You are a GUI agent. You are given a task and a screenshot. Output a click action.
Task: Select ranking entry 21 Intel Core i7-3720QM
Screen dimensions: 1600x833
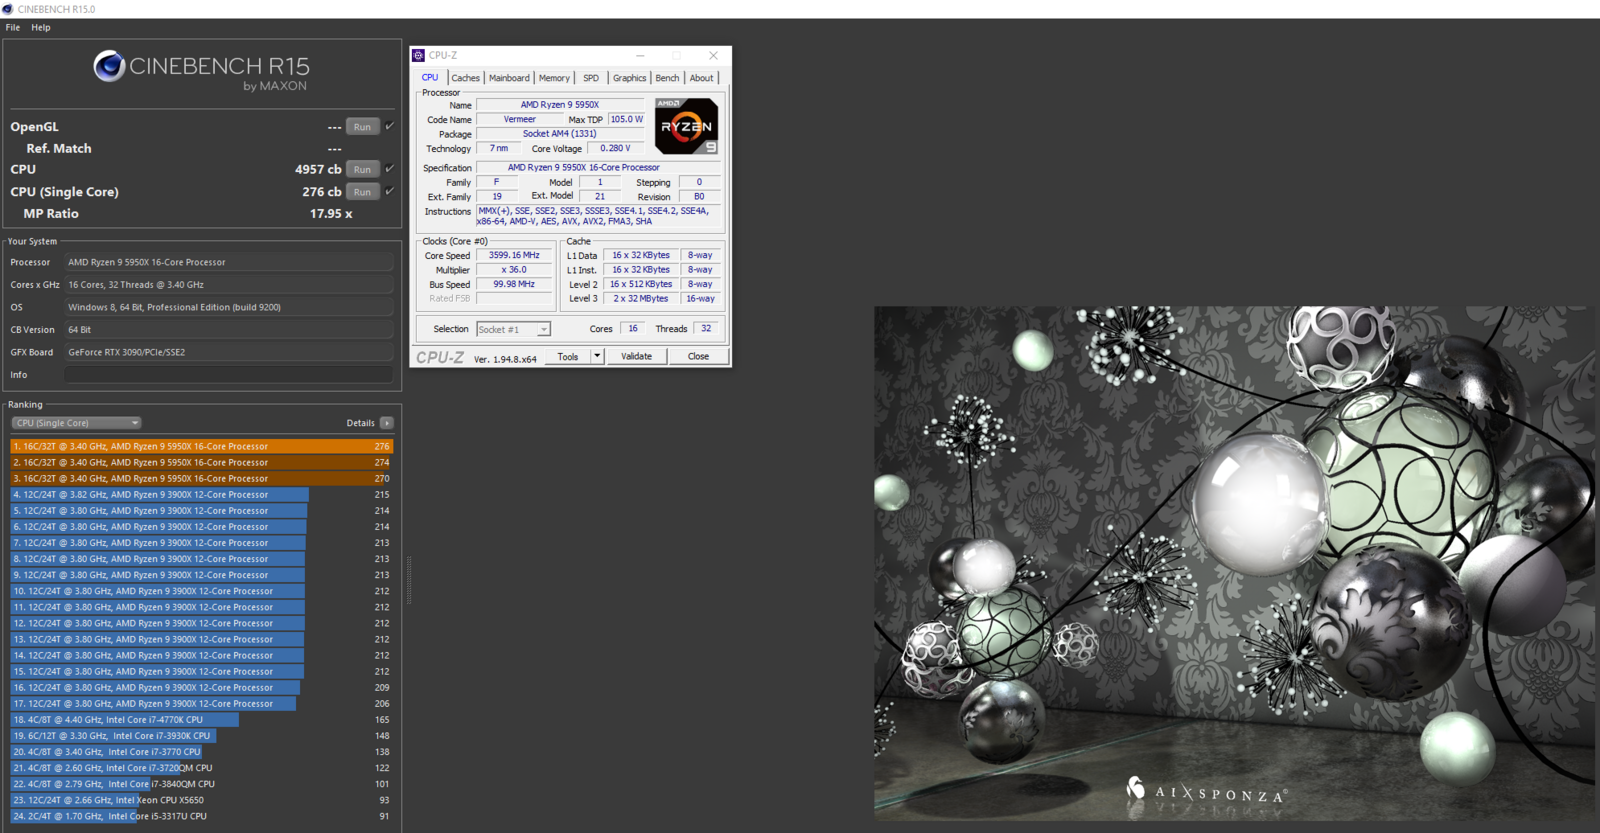point(202,768)
